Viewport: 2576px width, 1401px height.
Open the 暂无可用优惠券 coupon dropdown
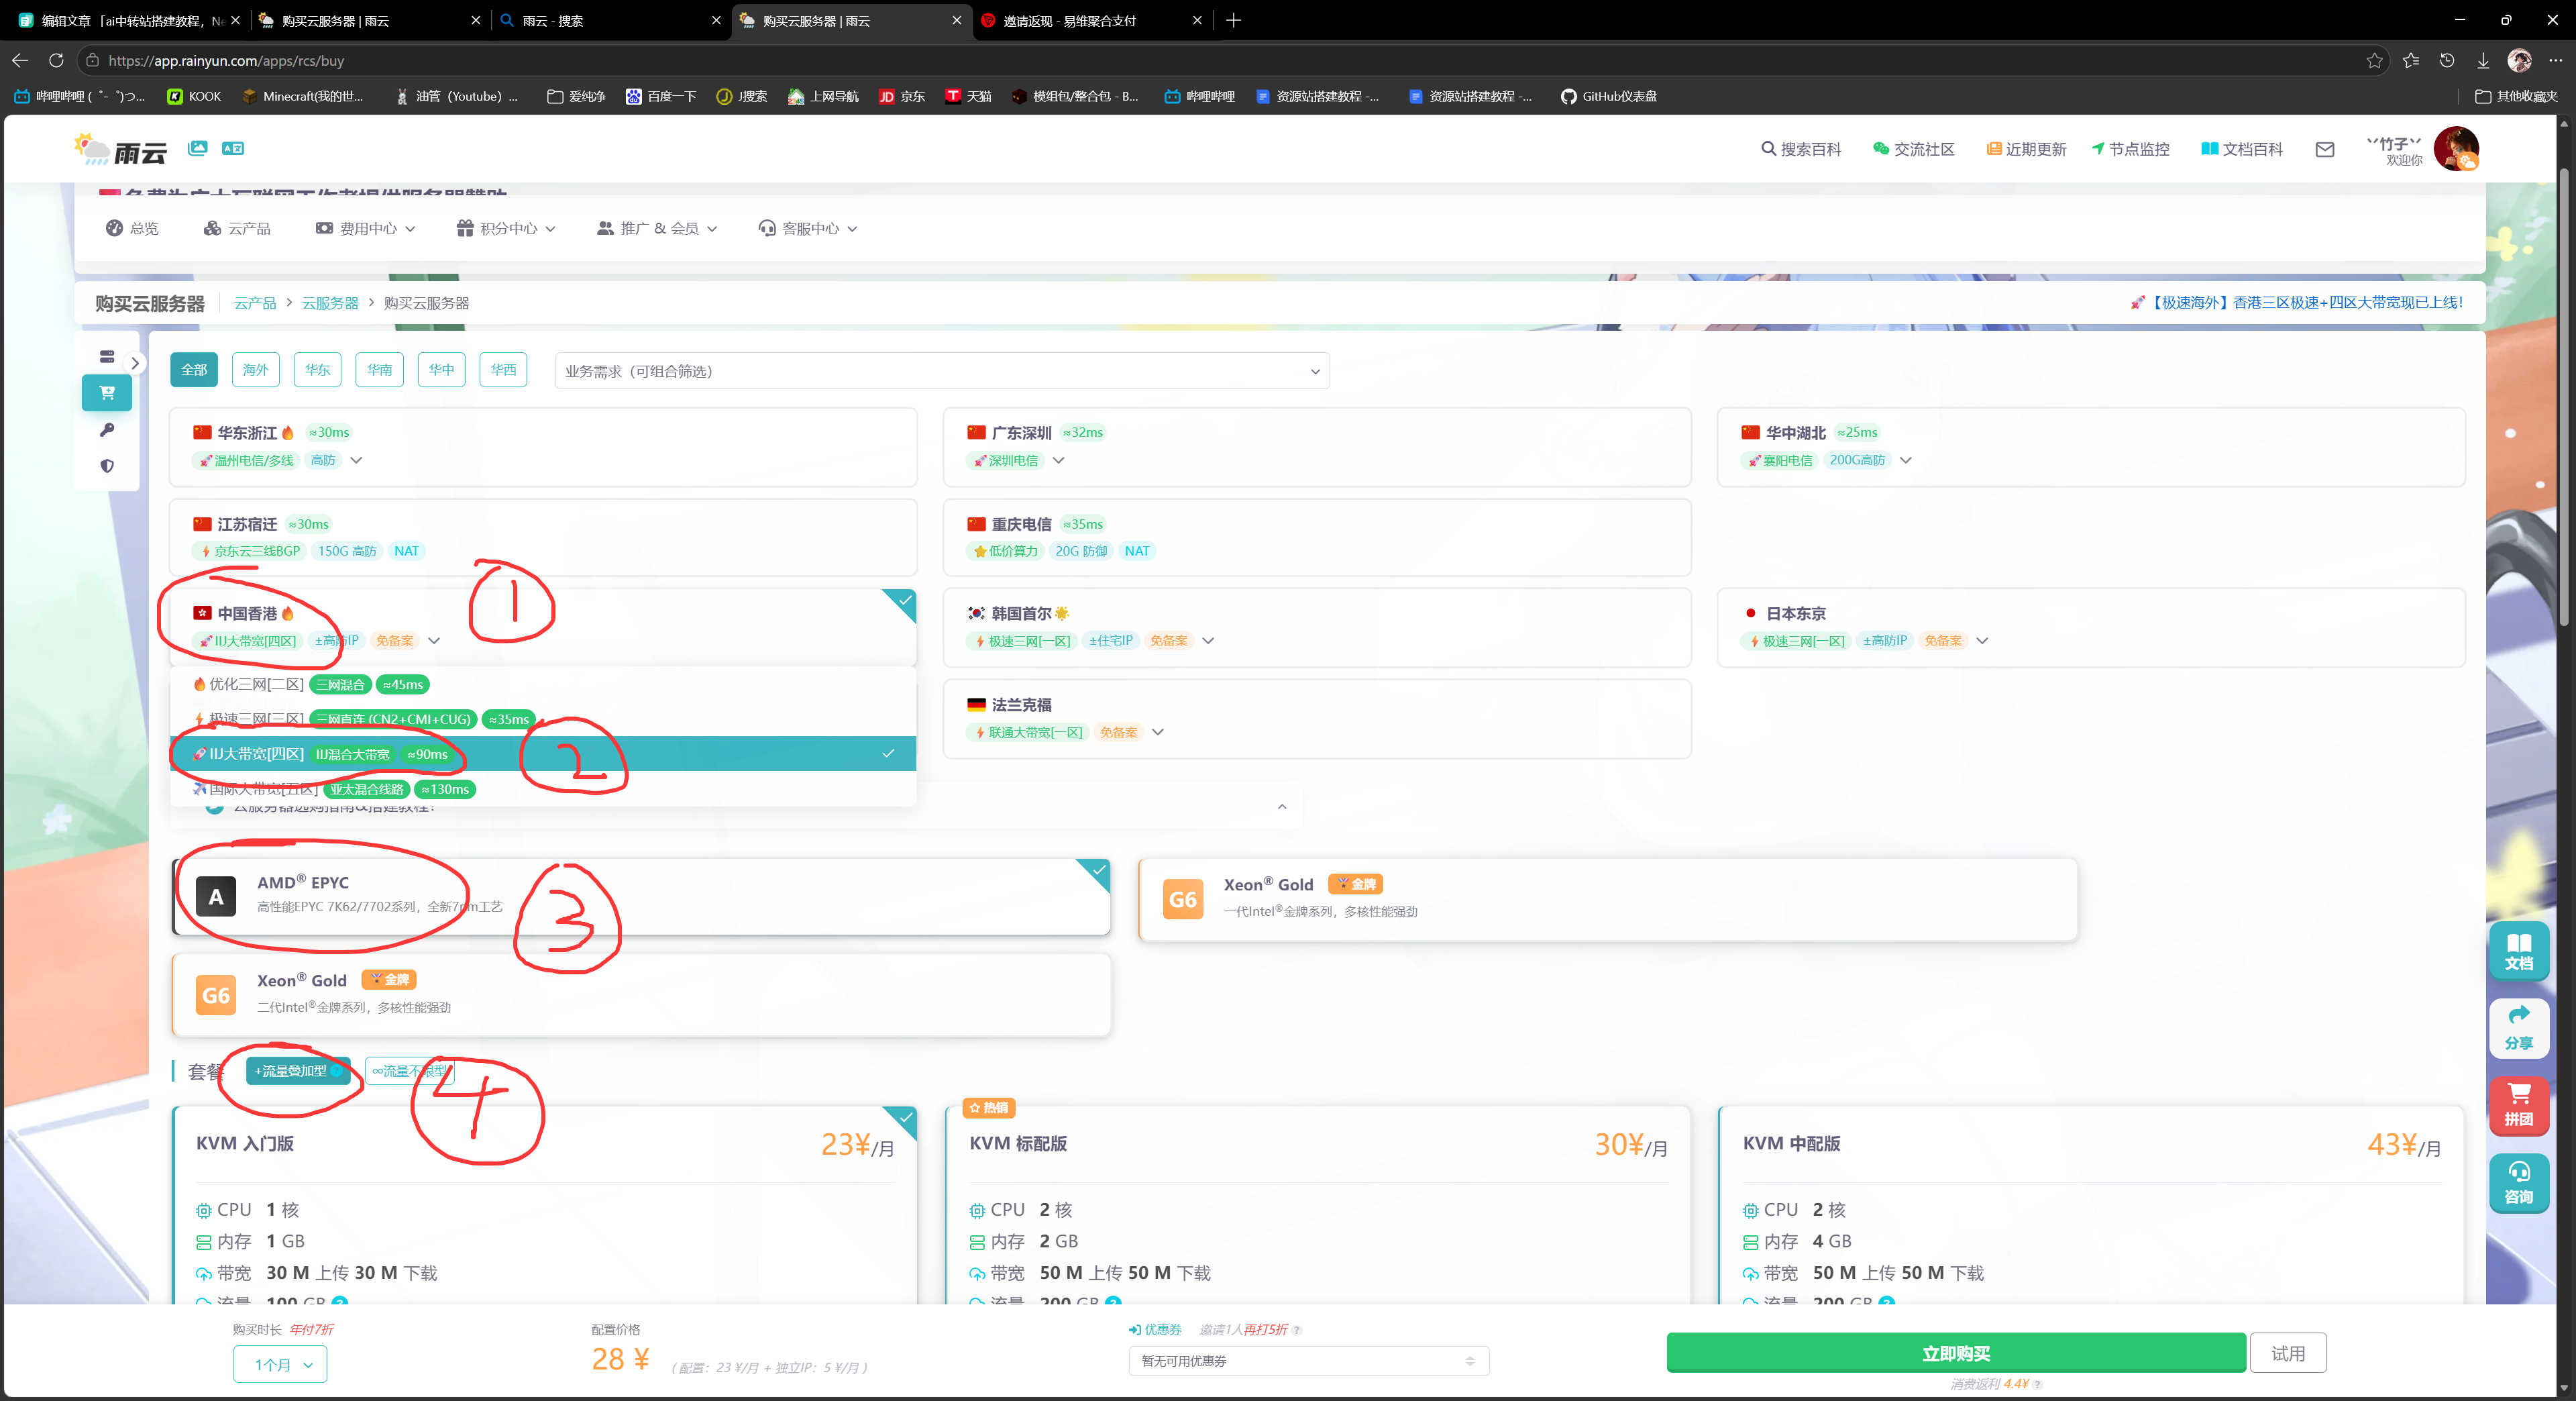(x=1308, y=1361)
